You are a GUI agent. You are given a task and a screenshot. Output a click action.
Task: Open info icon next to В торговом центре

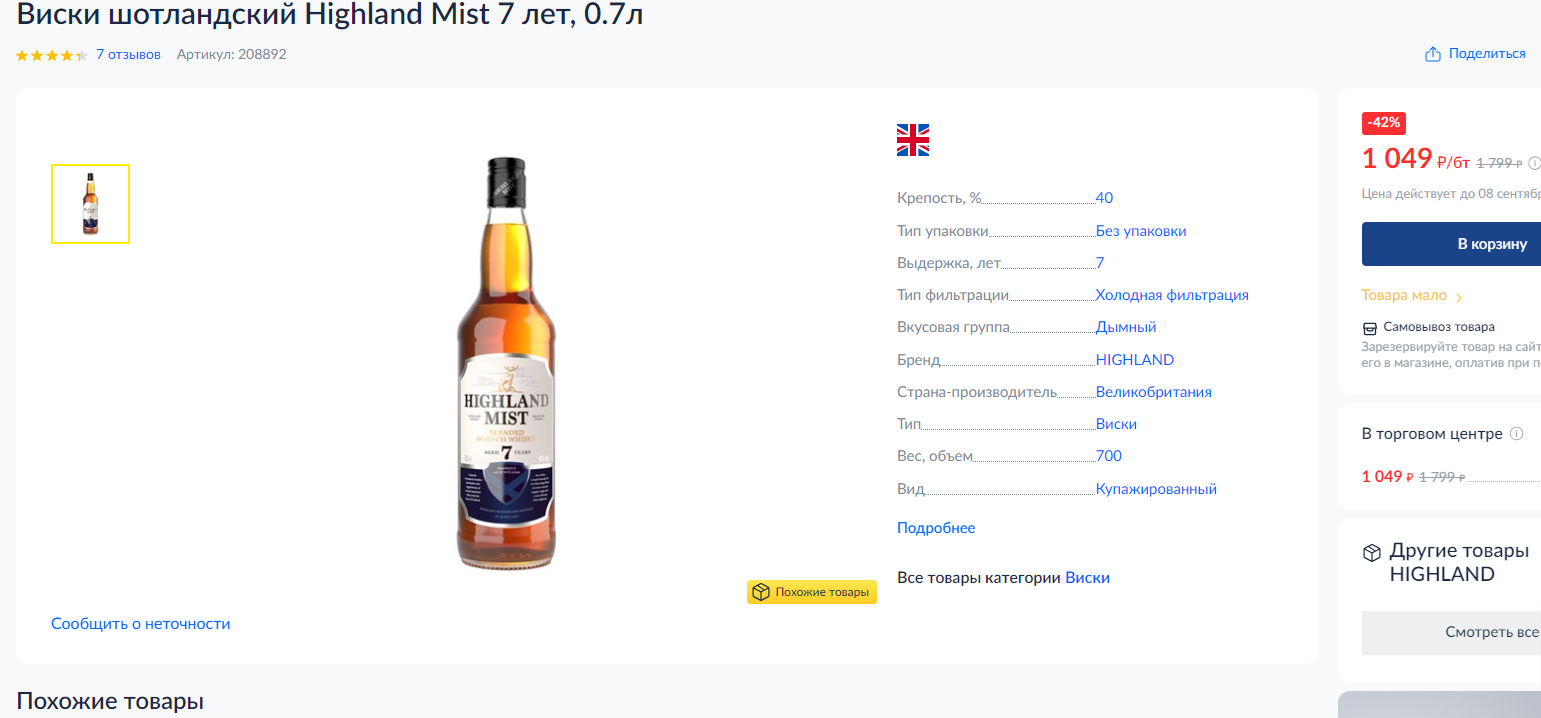pos(1516,434)
